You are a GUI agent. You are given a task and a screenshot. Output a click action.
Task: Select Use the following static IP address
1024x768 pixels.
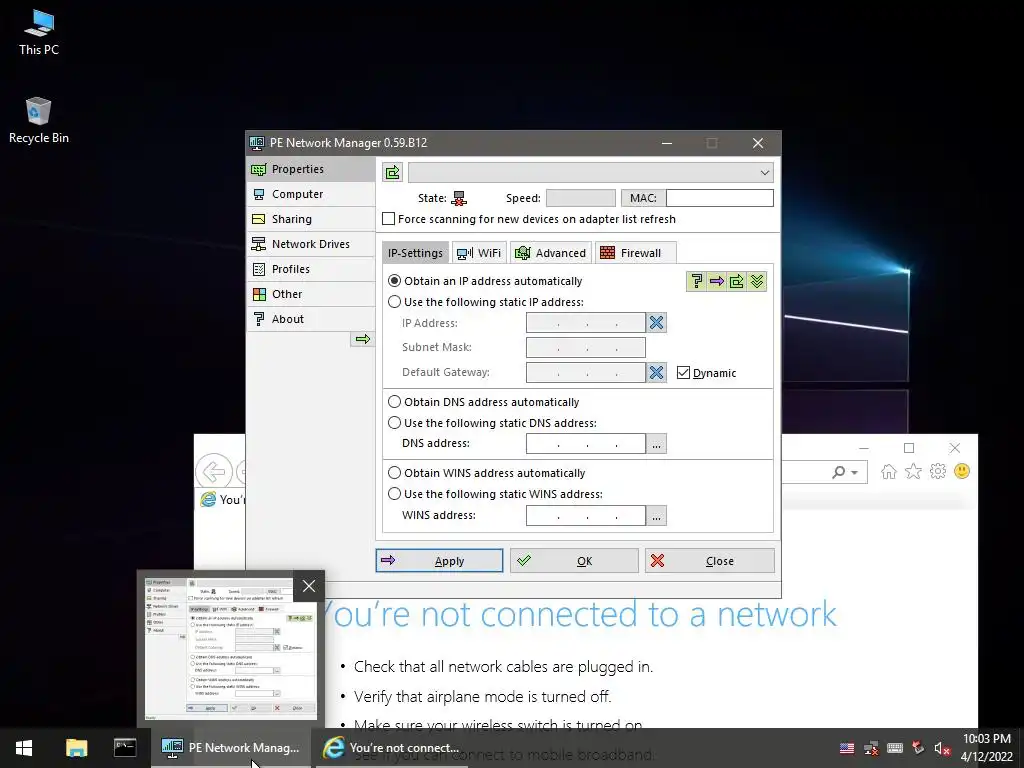(x=394, y=302)
